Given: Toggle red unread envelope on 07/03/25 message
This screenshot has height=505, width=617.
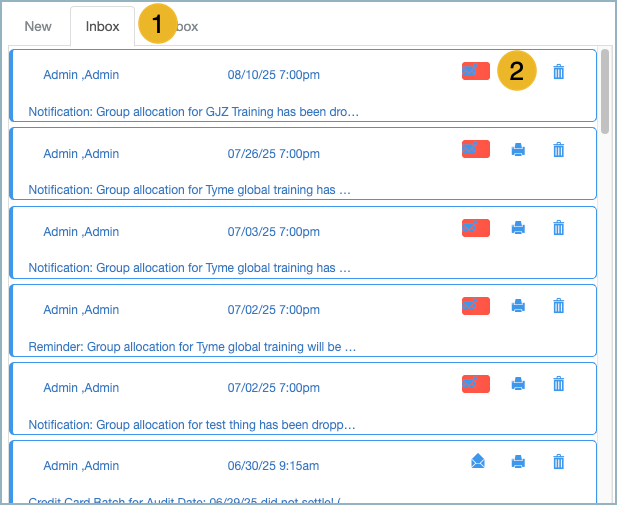Looking at the screenshot, I should (x=475, y=227).
